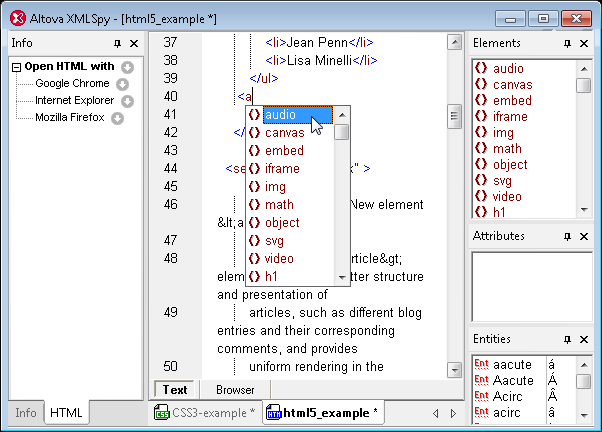Open HTML with Google Chrome arrow icon
The height and width of the screenshot is (432, 602).
[122, 84]
